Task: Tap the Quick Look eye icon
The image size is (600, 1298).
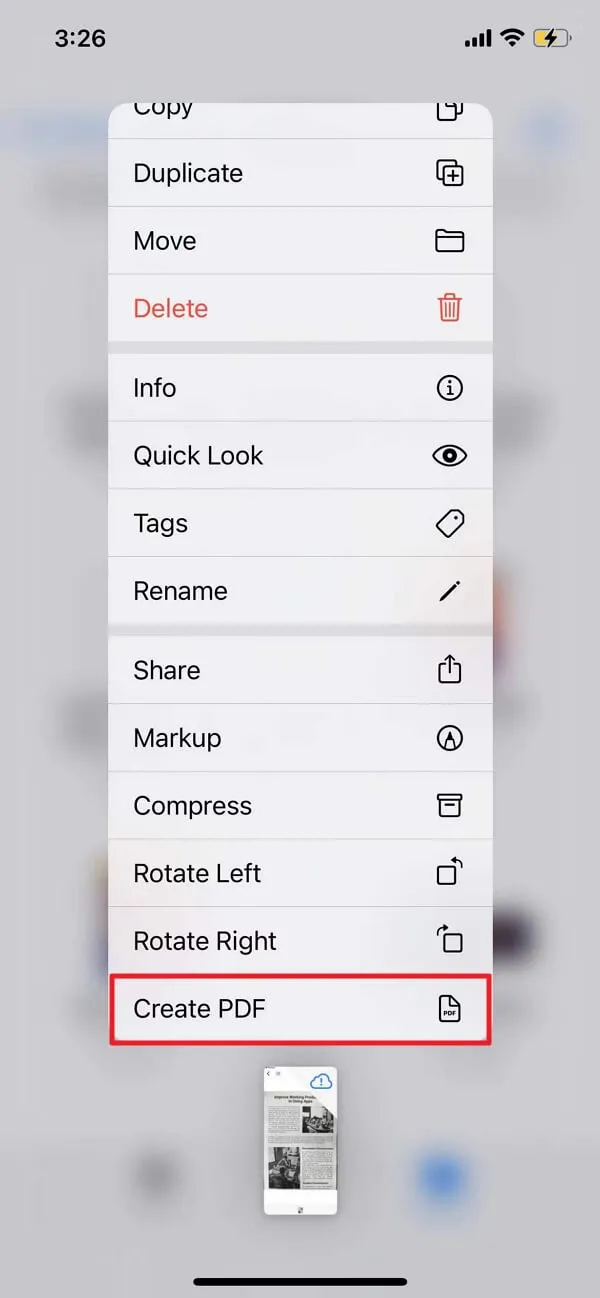Action: click(450, 456)
